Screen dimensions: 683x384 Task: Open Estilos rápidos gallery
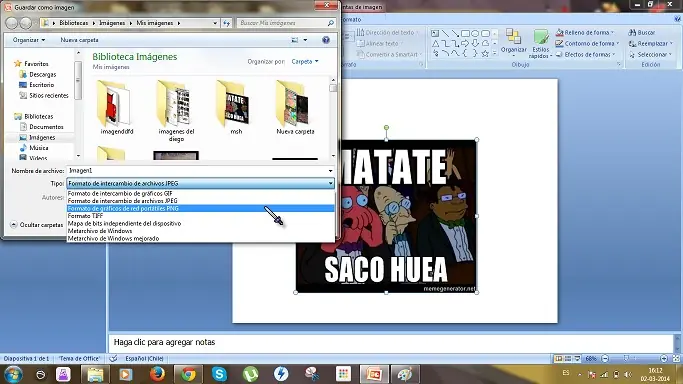point(541,44)
